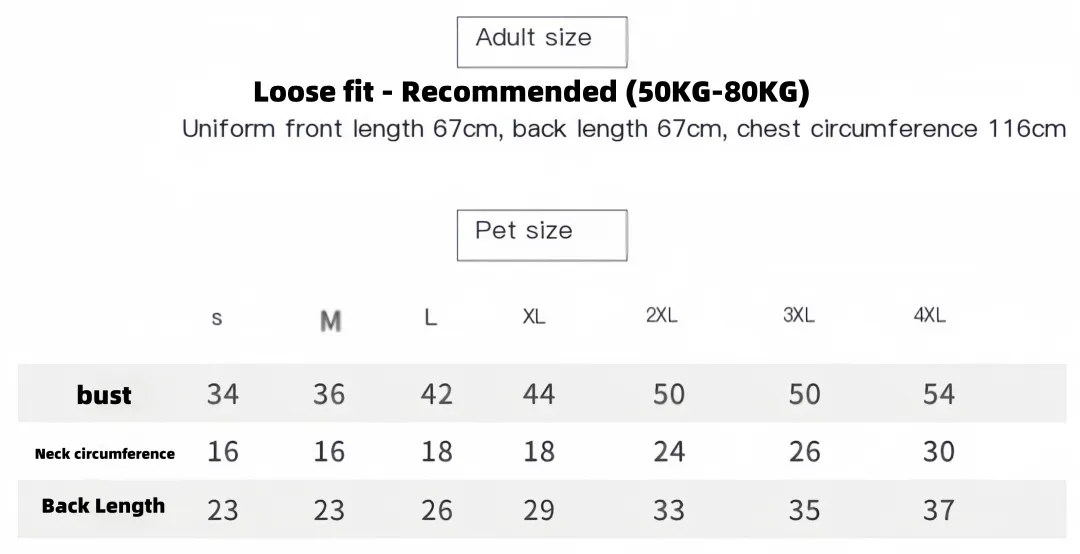Select back length value 35 under 3XL
Image resolution: width=1080 pixels, height=554 pixels.
(804, 510)
